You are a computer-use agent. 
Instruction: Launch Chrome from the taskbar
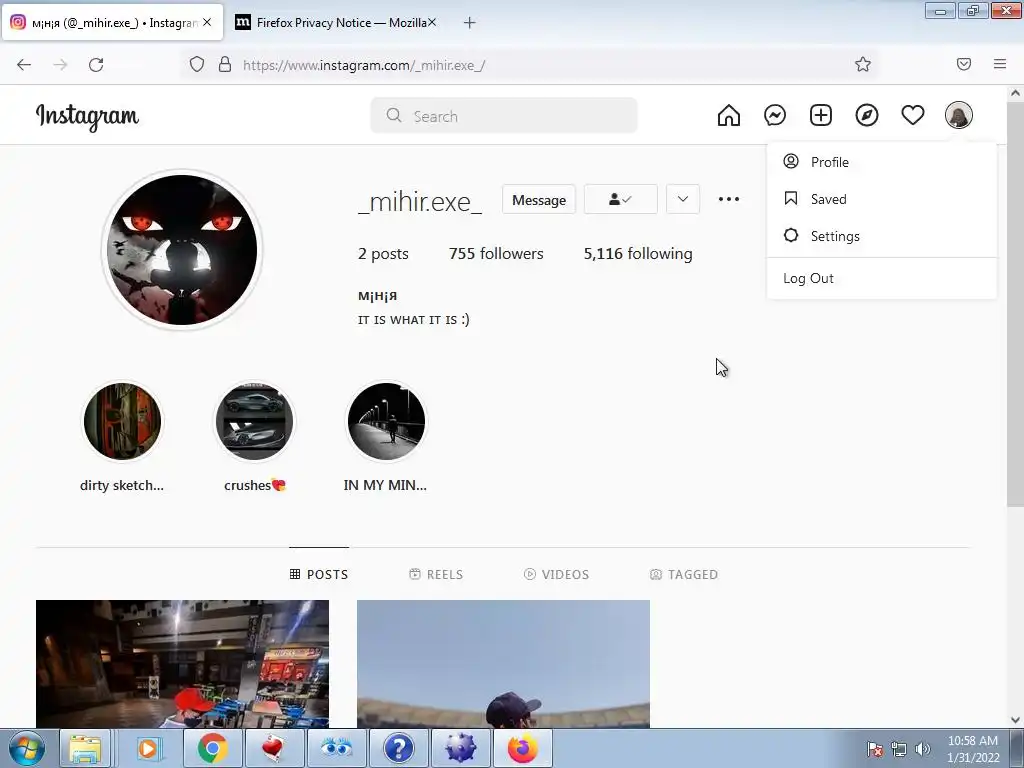212,748
